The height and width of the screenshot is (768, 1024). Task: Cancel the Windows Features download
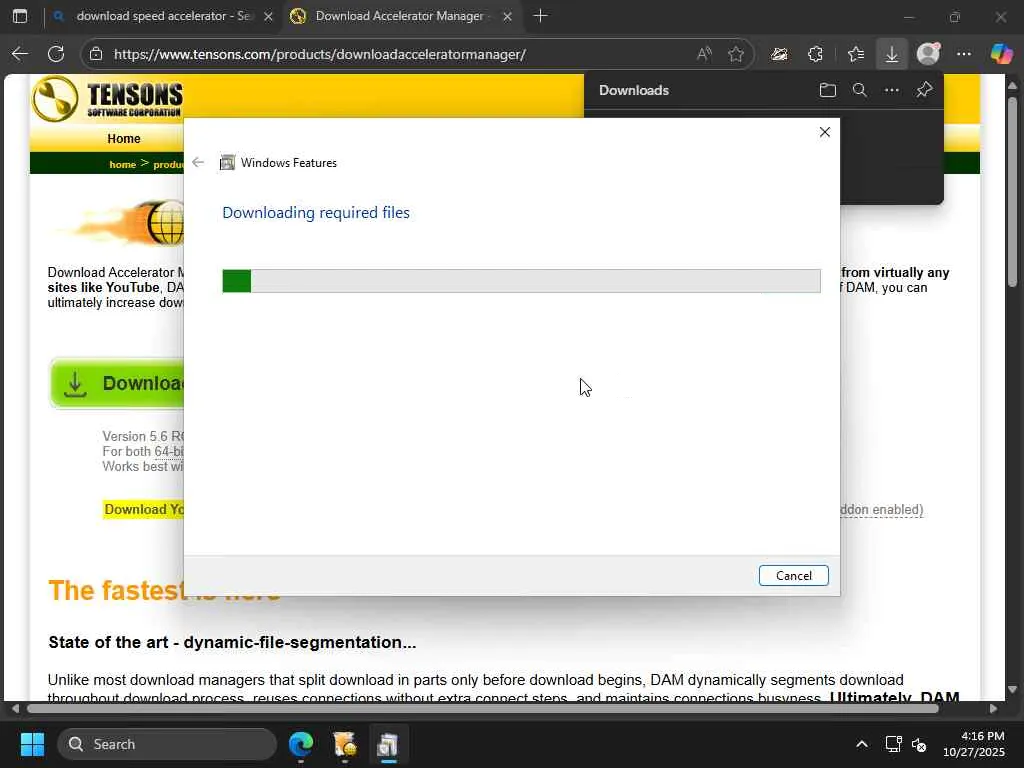pyautogui.click(x=793, y=575)
